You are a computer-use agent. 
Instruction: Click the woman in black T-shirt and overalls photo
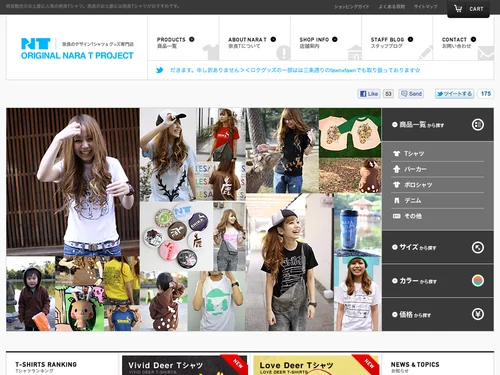tap(290, 262)
